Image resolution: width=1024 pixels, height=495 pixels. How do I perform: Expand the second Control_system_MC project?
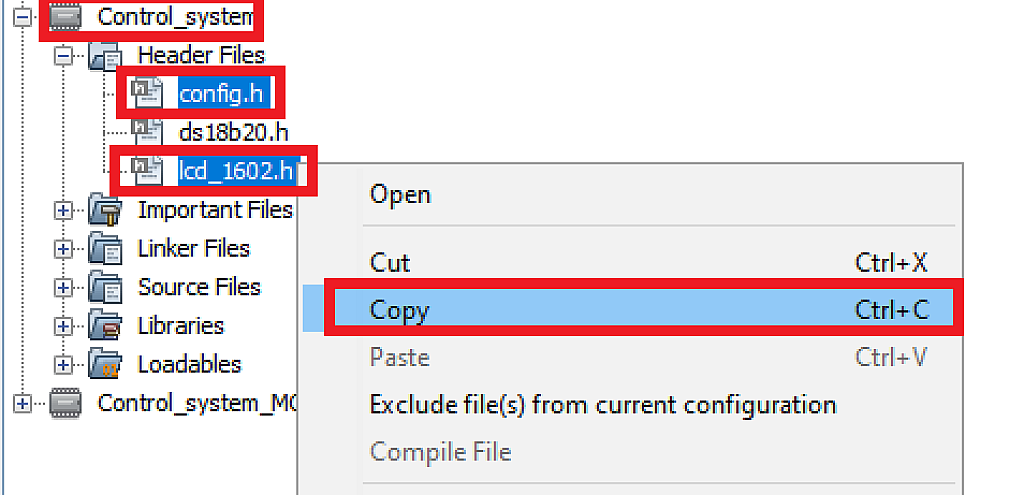pyautogui.click(x=22, y=403)
